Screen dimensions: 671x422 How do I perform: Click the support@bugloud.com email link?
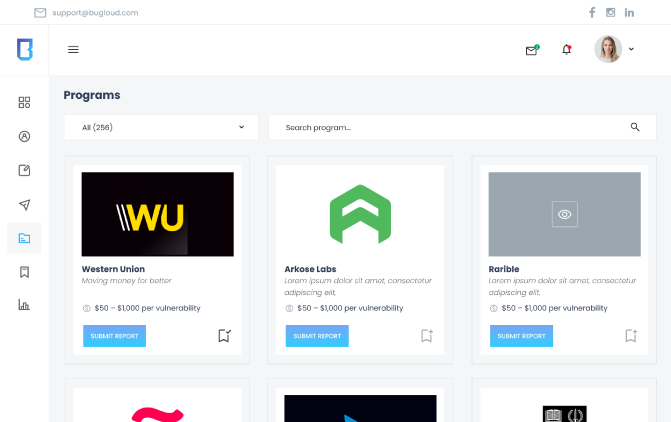(x=95, y=13)
